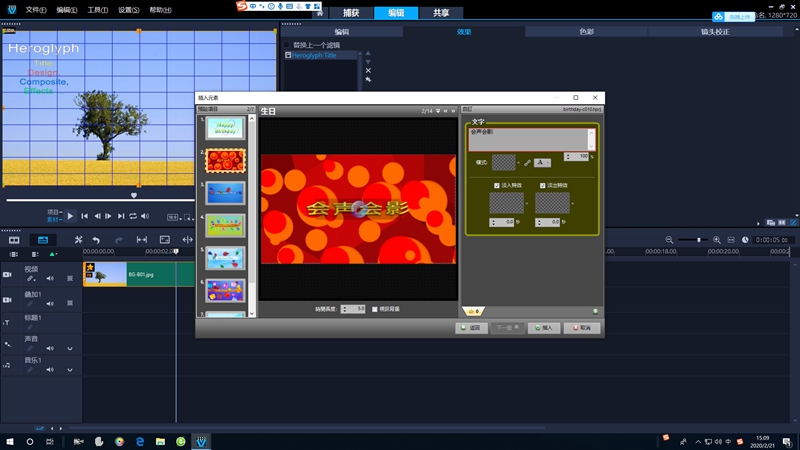
Task: Go to previous category with « arrow
Action: (445, 111)
